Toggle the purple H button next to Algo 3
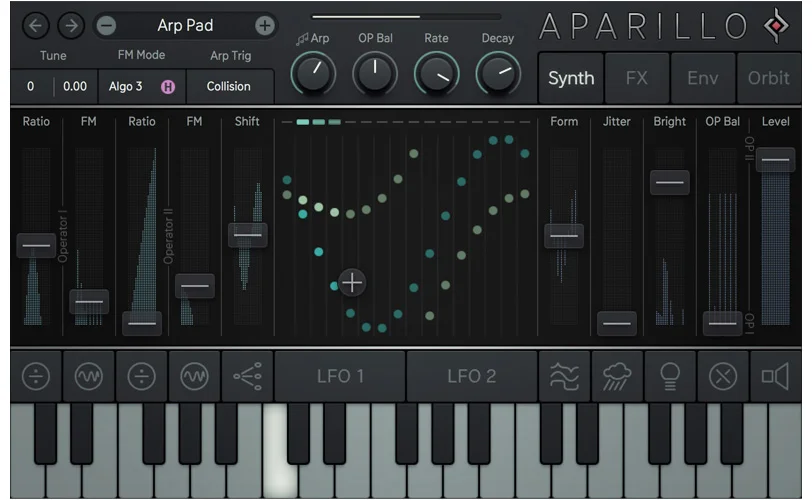Viewport: 812px width, 500px height. [168, 86]
